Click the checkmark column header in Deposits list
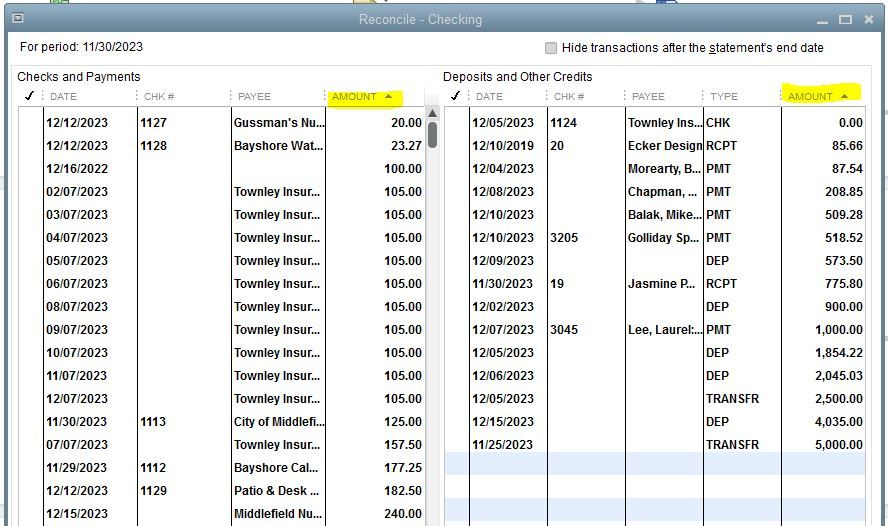 (x=456, y=96)
